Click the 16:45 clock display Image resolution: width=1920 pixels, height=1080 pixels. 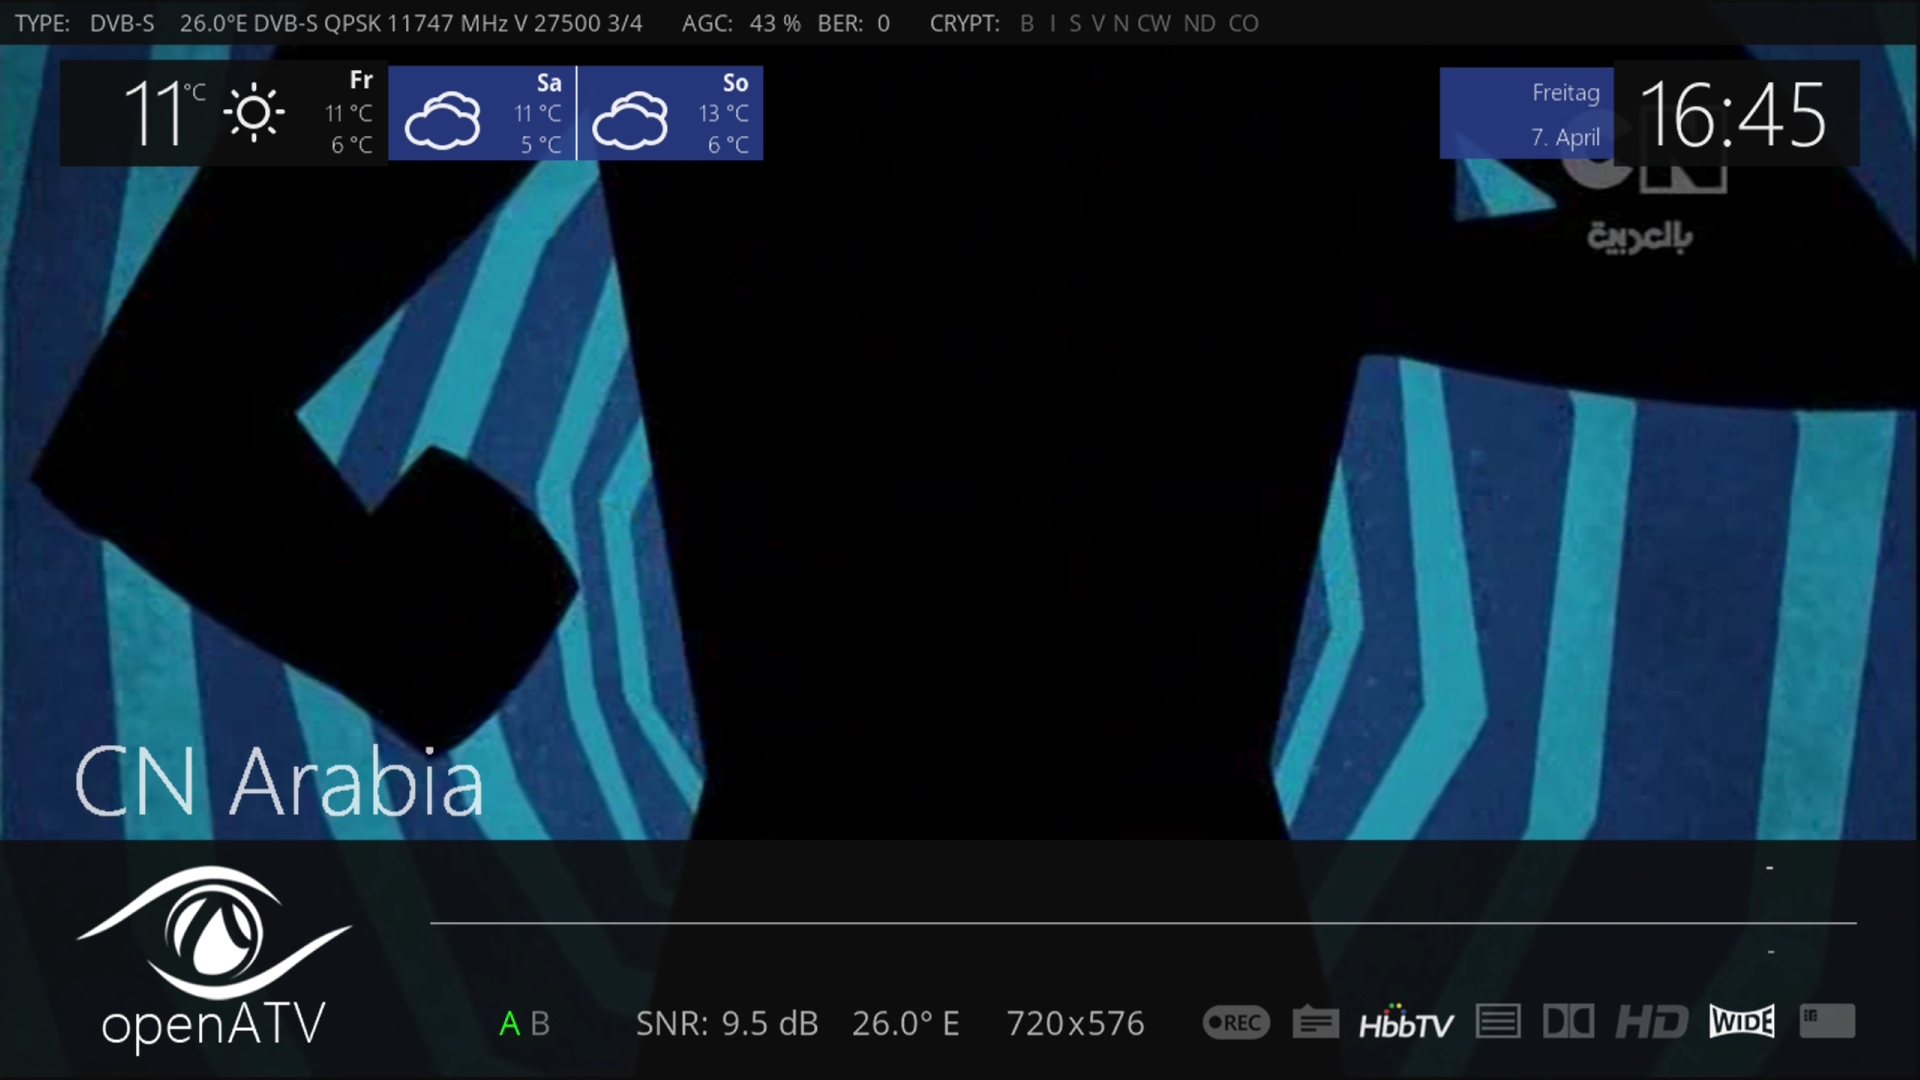[x=1733, y=115]
